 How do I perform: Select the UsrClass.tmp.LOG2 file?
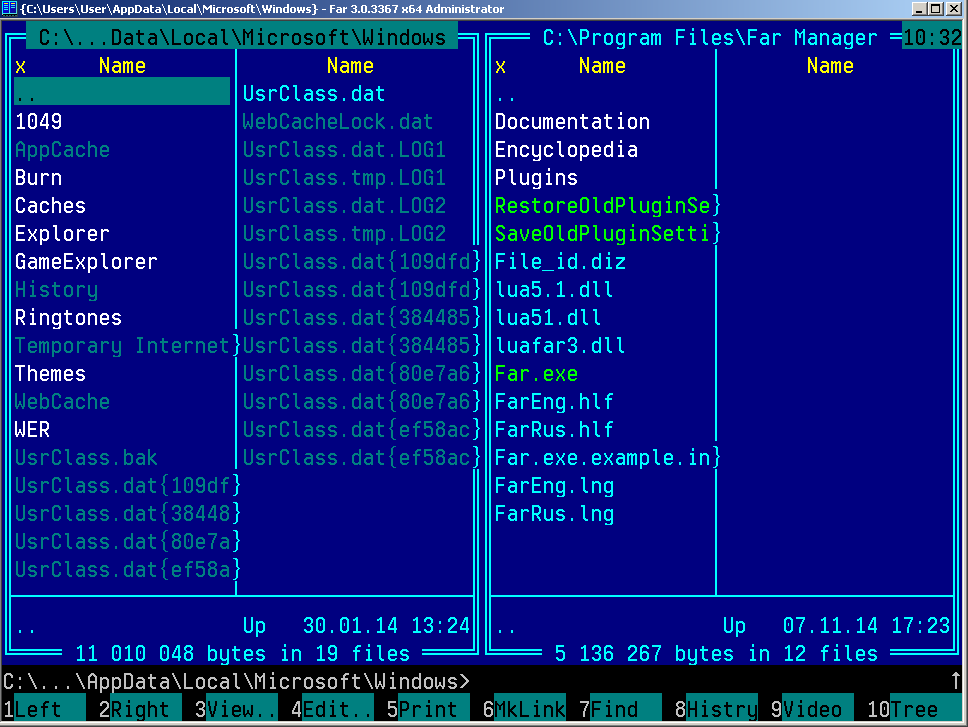click(x=344, y=234)
